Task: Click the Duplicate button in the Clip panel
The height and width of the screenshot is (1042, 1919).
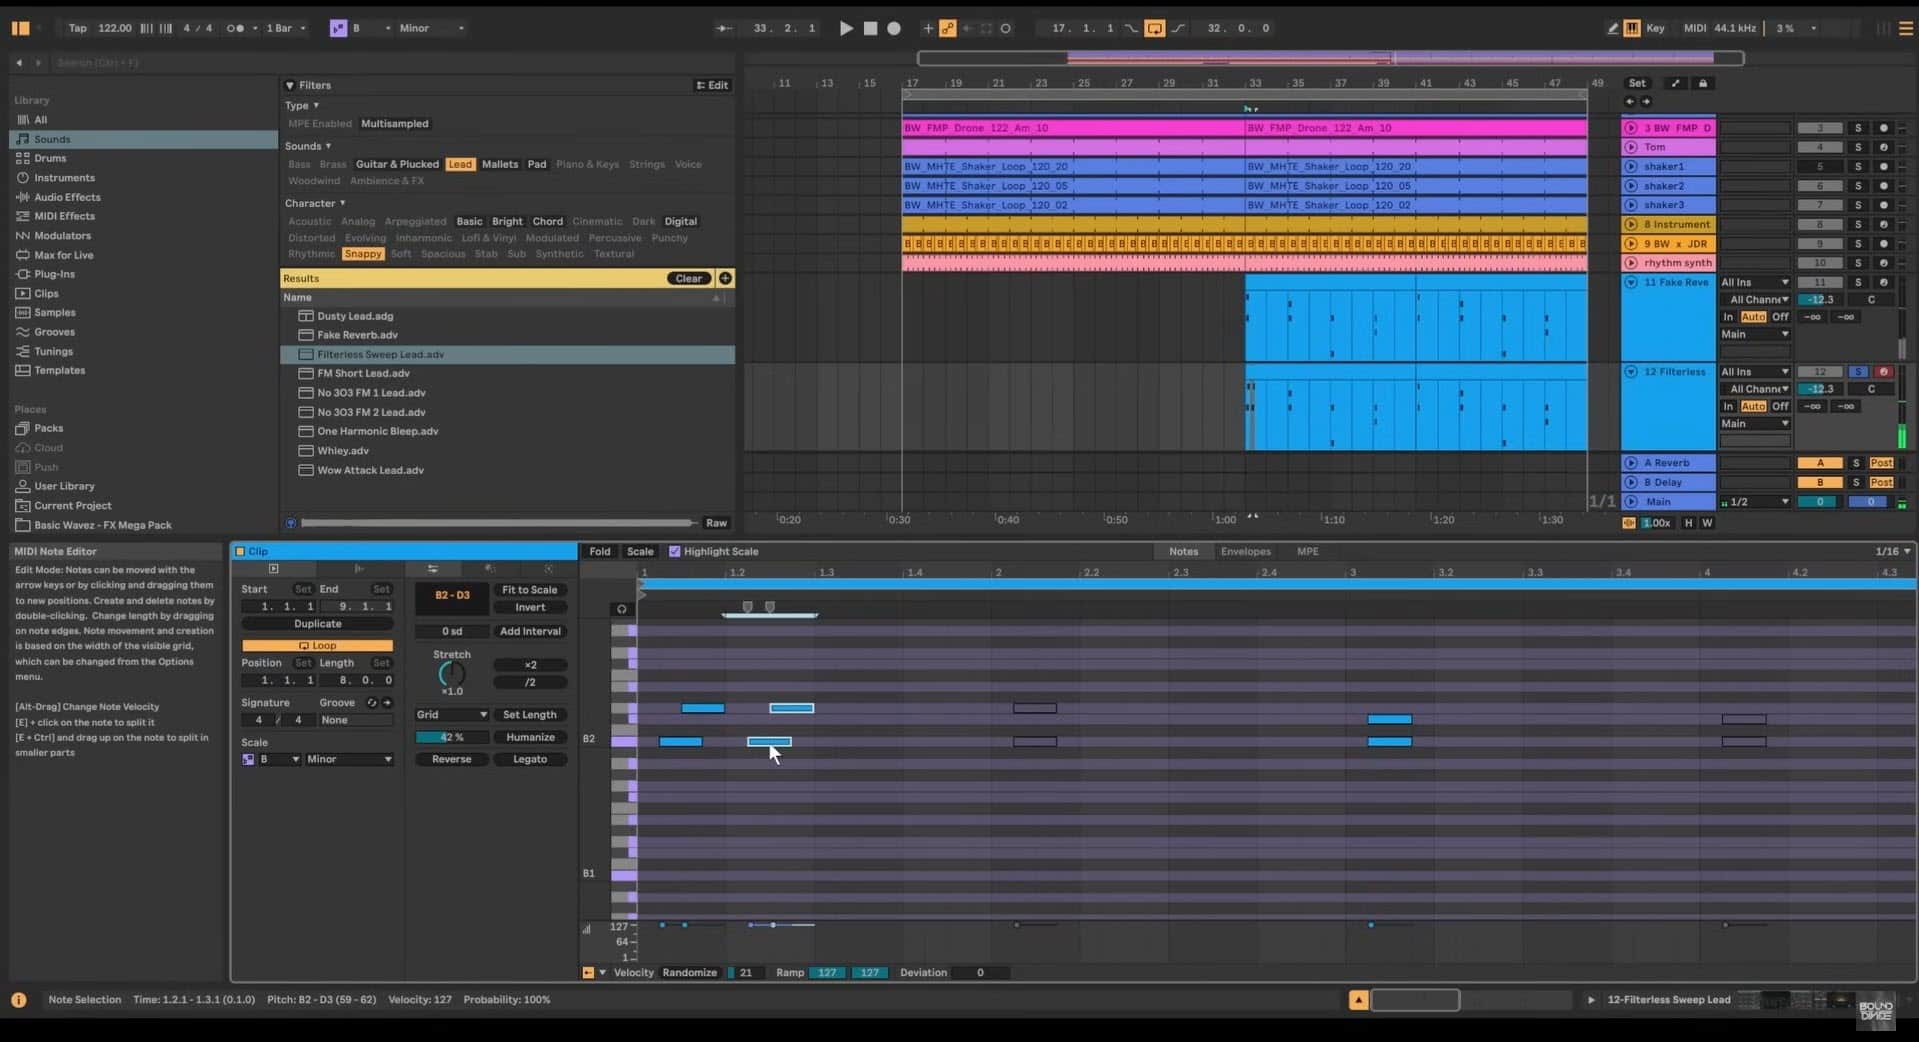Action: coord(317,623)
